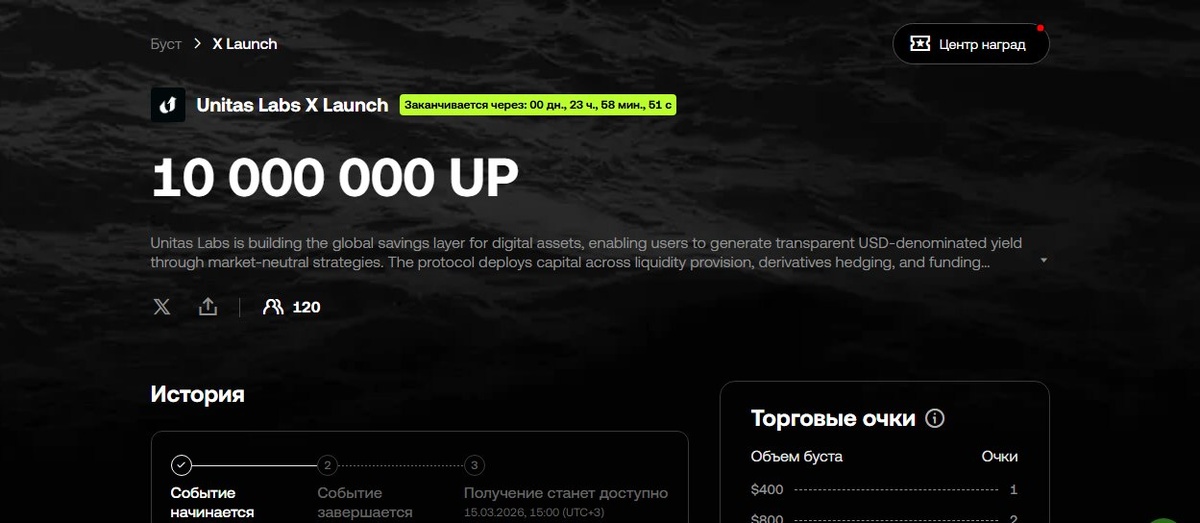Click the step 3 marker Получение станет доступно
1200x523 pixels.
(x=475, y=465)
